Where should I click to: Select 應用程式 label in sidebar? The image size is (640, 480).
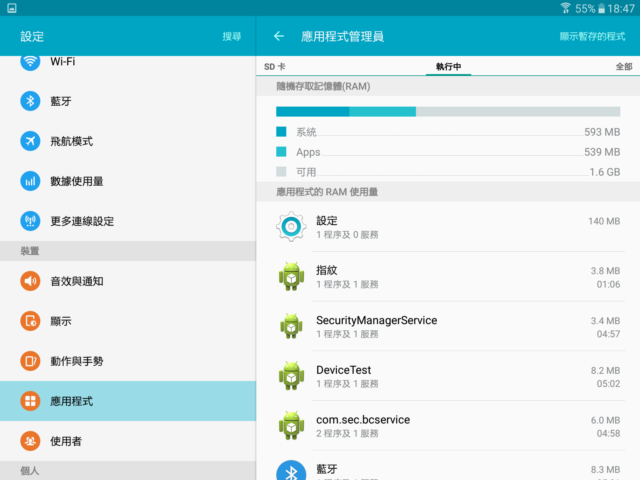[72, 401]
